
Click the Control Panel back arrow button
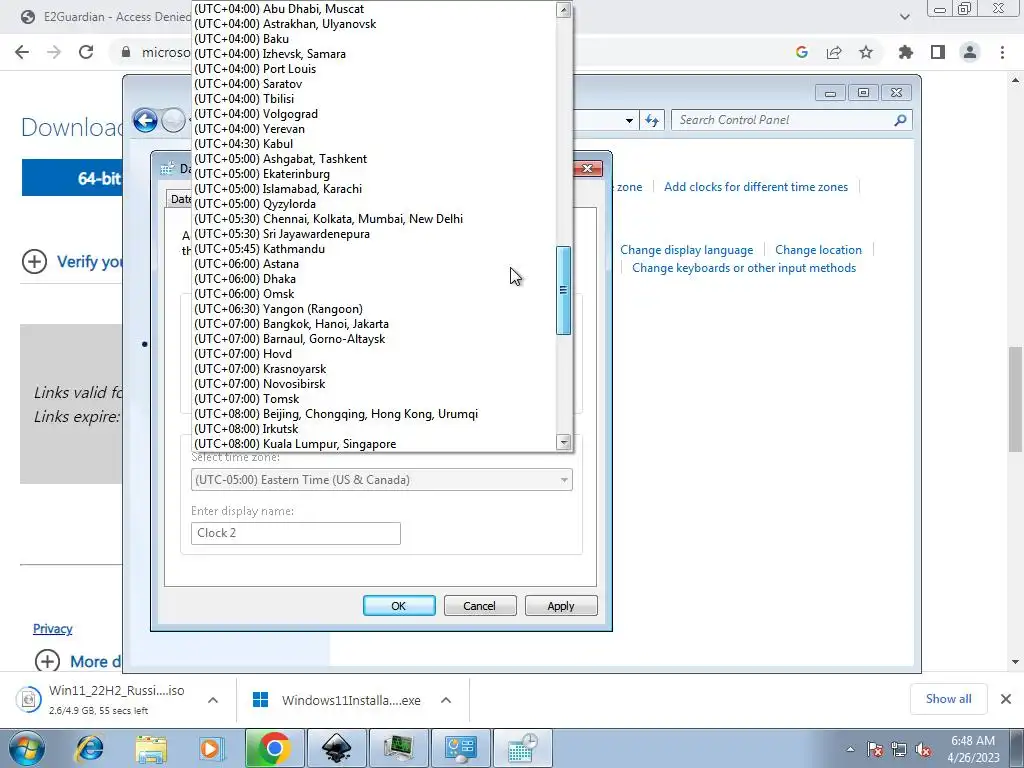(145, 121)
